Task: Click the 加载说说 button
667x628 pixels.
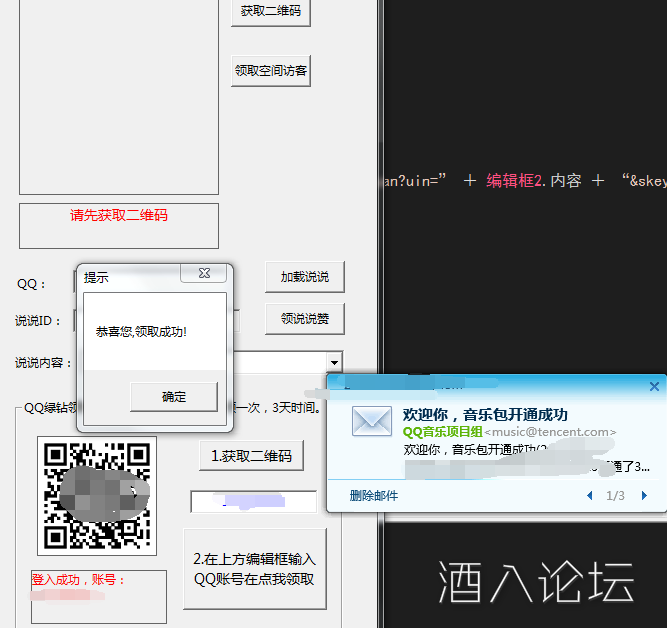Action: coord(304,276)
